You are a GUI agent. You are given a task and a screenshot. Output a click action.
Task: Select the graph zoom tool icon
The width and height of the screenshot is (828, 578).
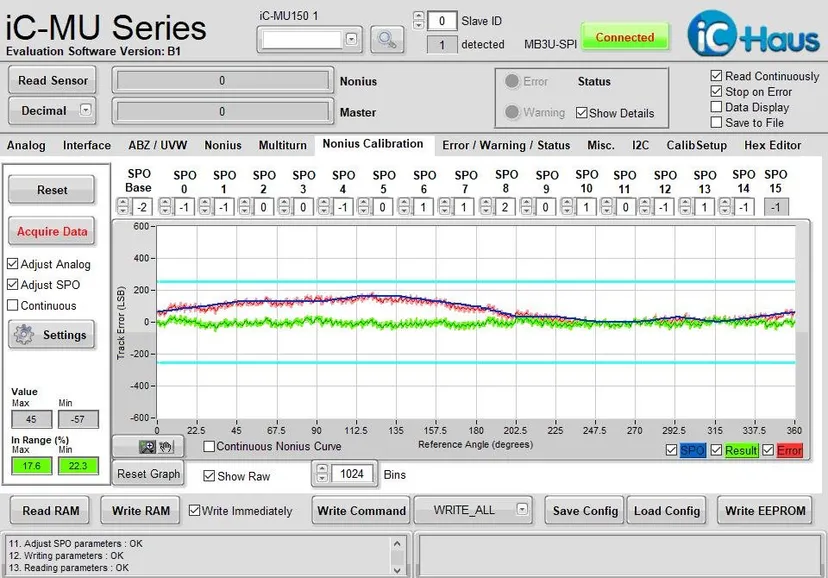click(x=147, y=447)
